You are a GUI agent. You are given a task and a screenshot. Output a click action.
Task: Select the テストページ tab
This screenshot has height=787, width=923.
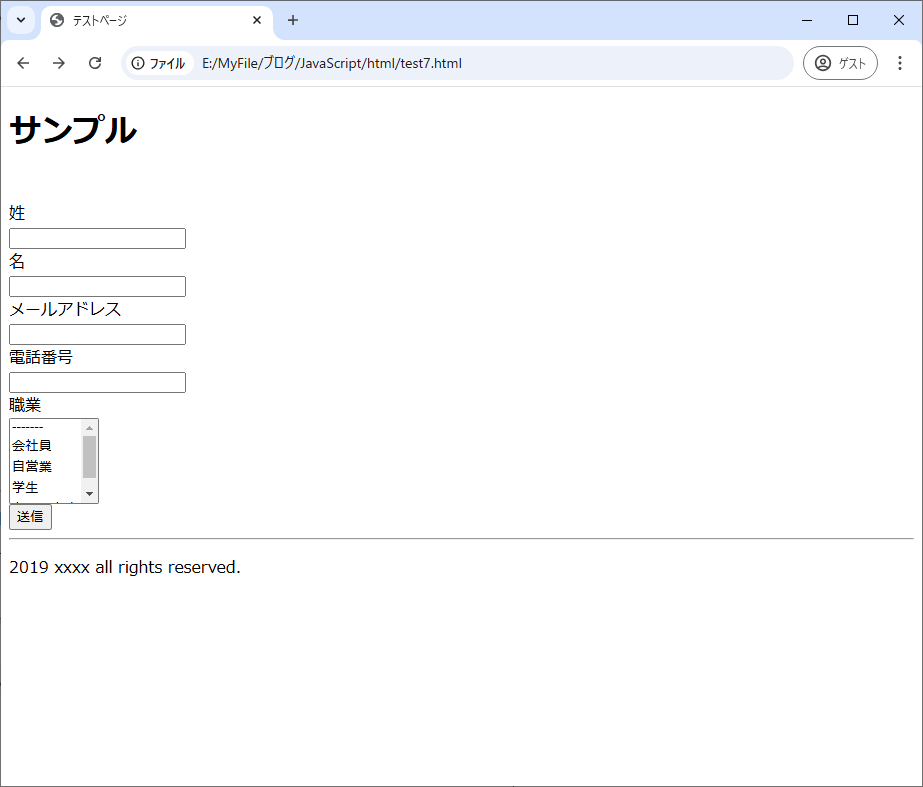coord(156,21)
